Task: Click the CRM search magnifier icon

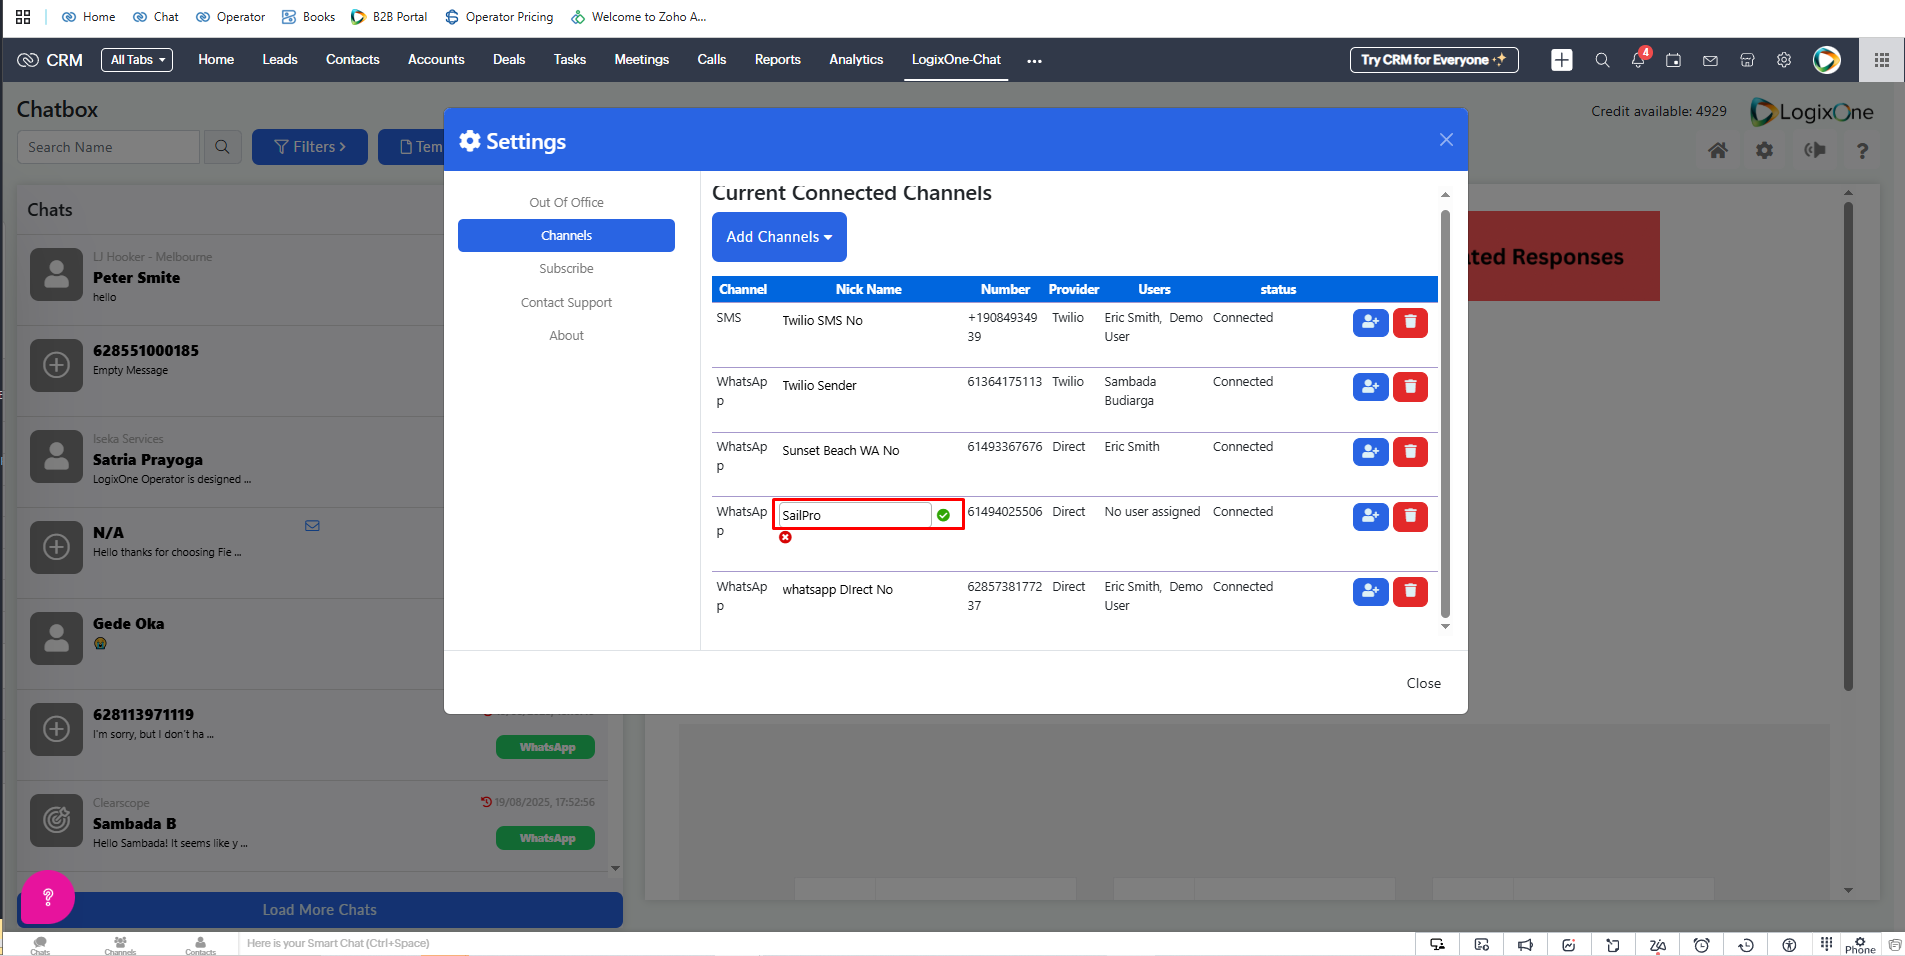Action: tap(1602, 60)
